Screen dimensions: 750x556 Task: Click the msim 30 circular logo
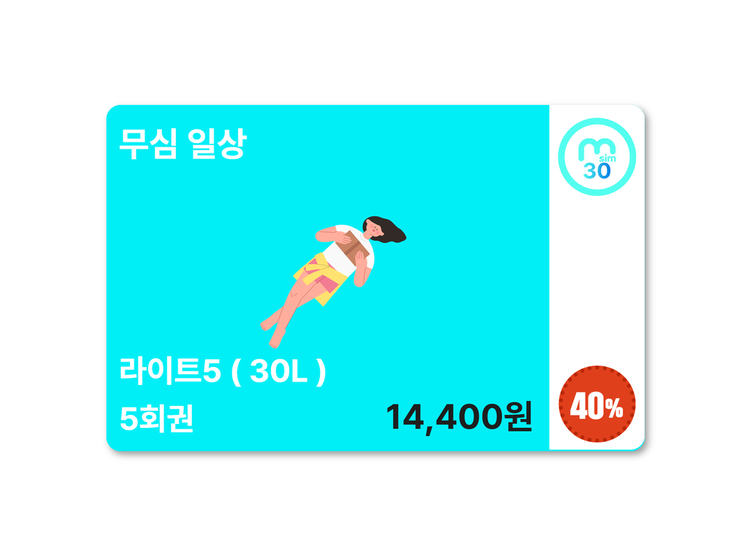click(x=596, y=156)
